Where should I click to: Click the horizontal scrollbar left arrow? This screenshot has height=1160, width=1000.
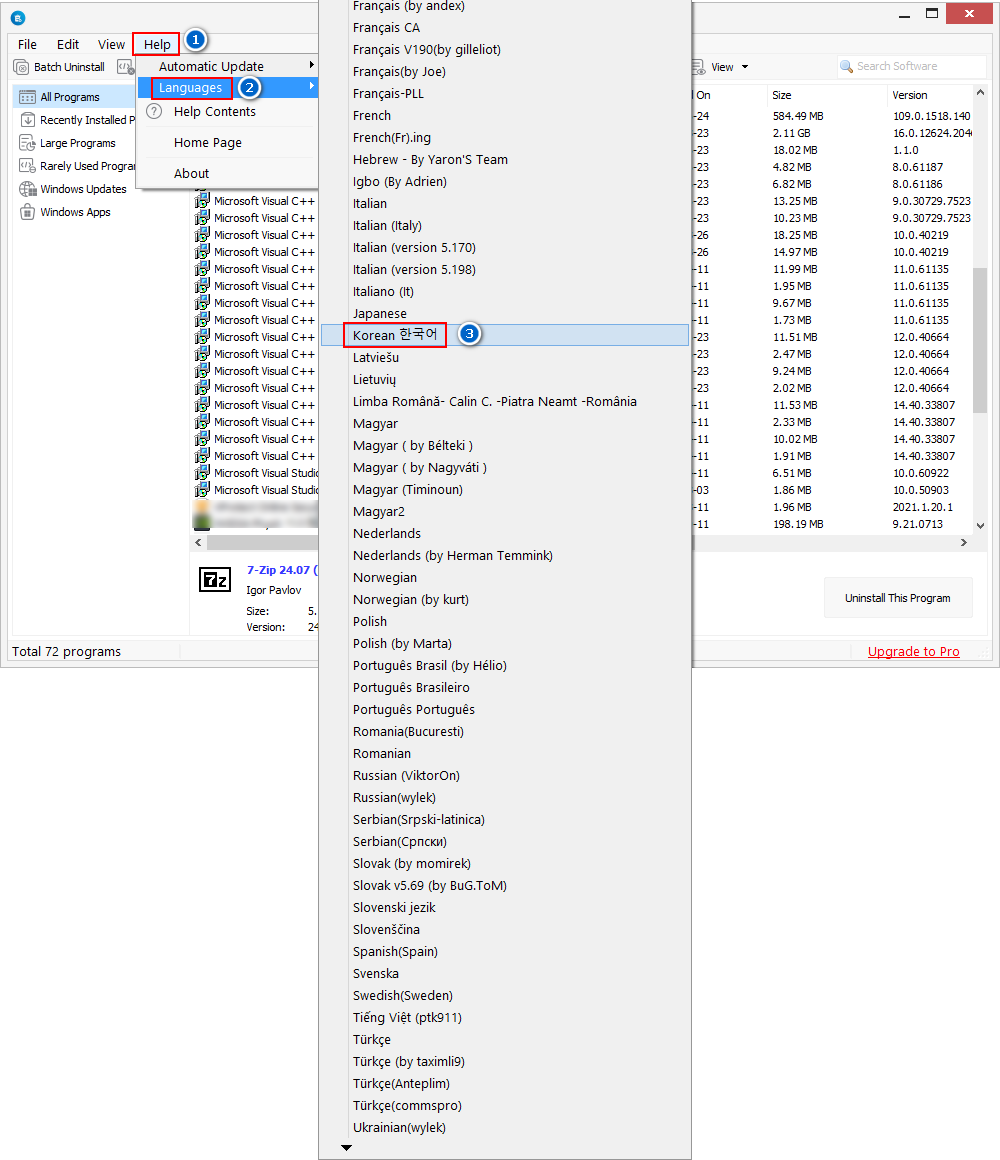tap(197, 542)
